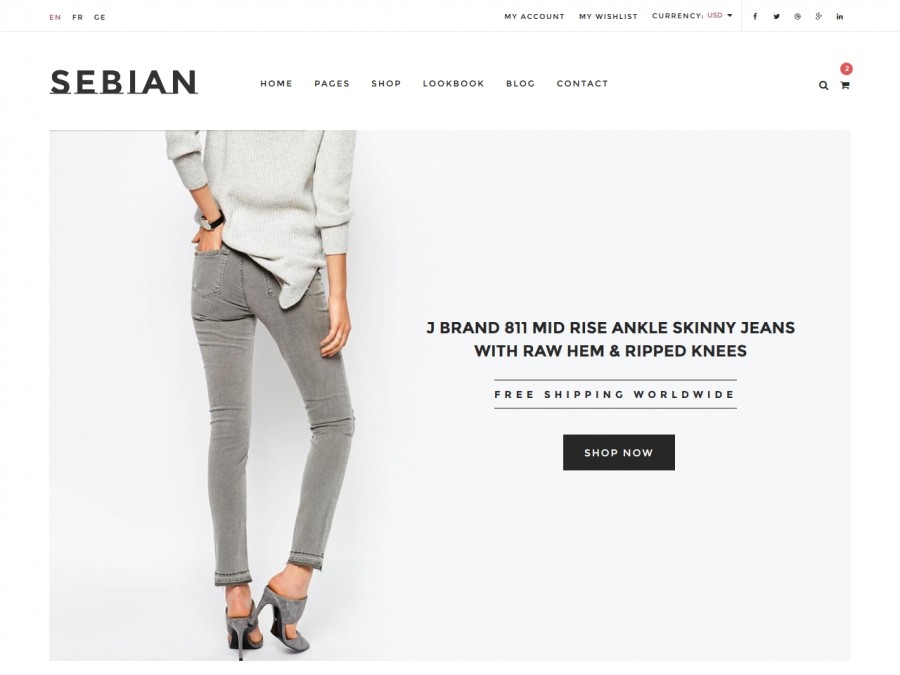Image resolution: width=900 pixels, height=675 pixels.
Task: Switch language to GE
Action: [x=100, y=17]
